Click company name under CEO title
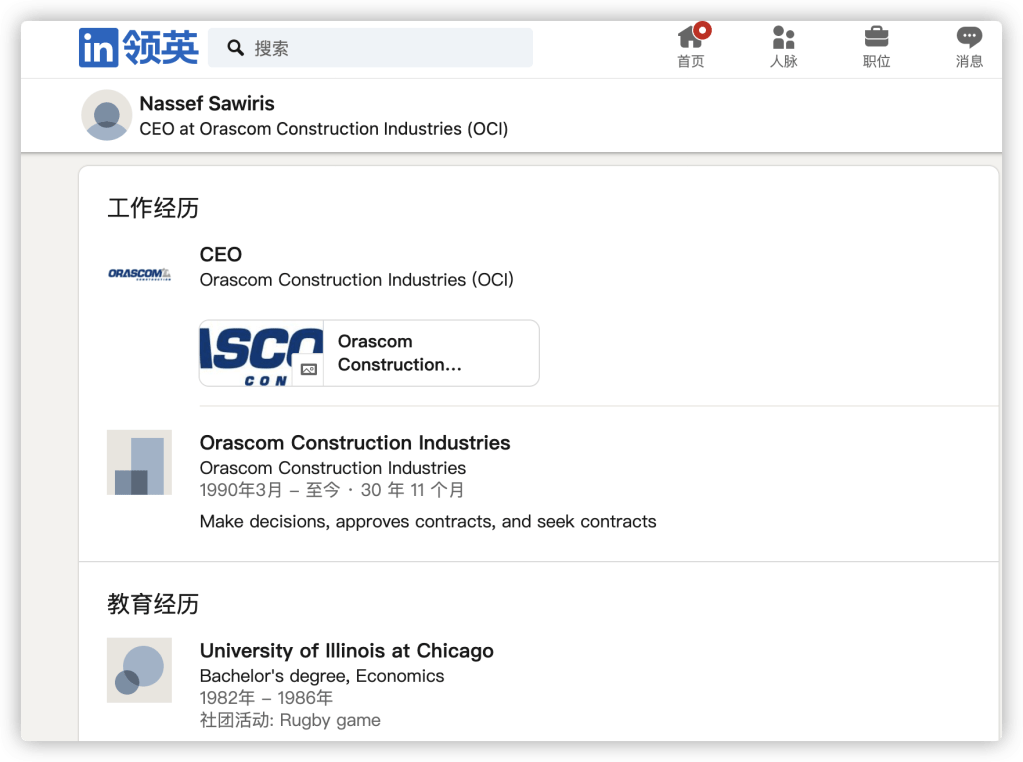The image size is (1023, 762). tap(356, 280)
